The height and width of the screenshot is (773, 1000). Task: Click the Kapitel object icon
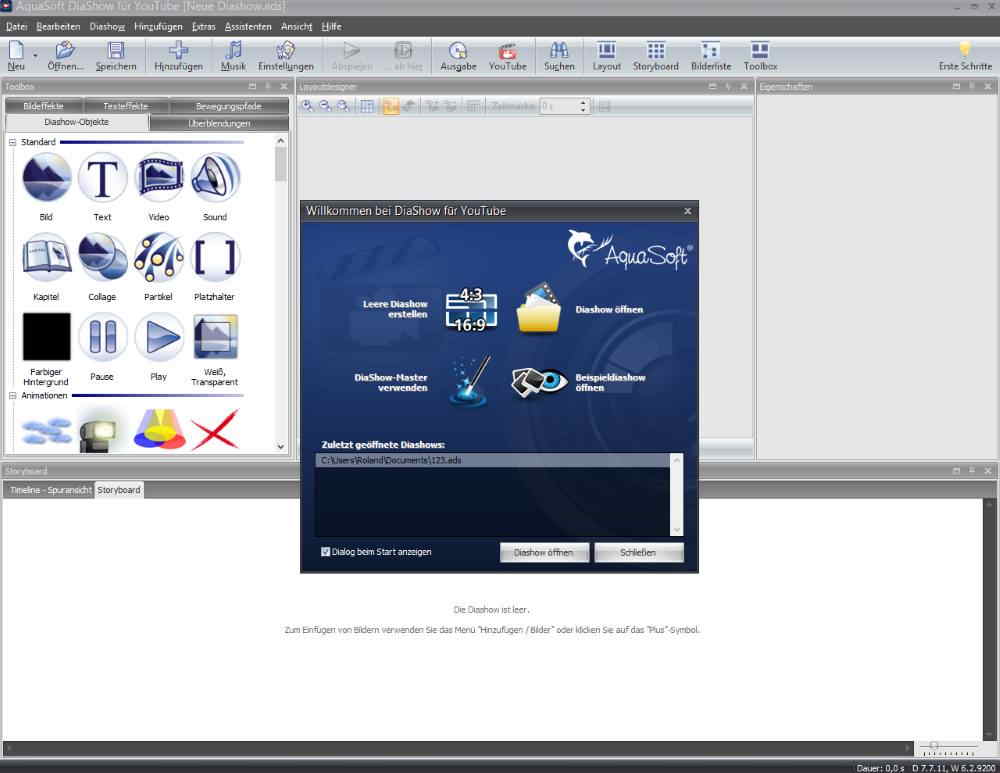click(46, 258)
